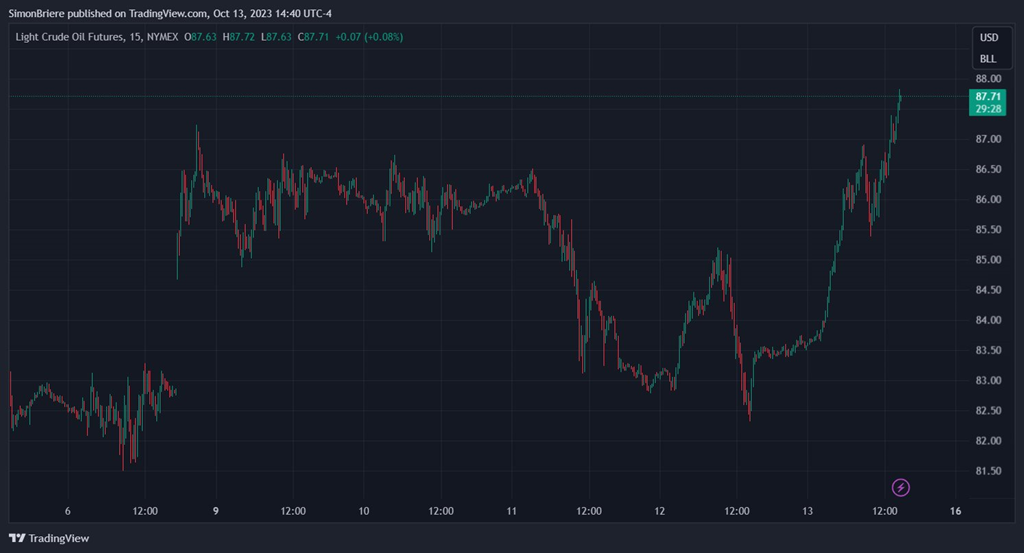Viewport: 1024px width, 553px height.
Task: Click the green 87.71 current price tag
Action: pos(988,96)
